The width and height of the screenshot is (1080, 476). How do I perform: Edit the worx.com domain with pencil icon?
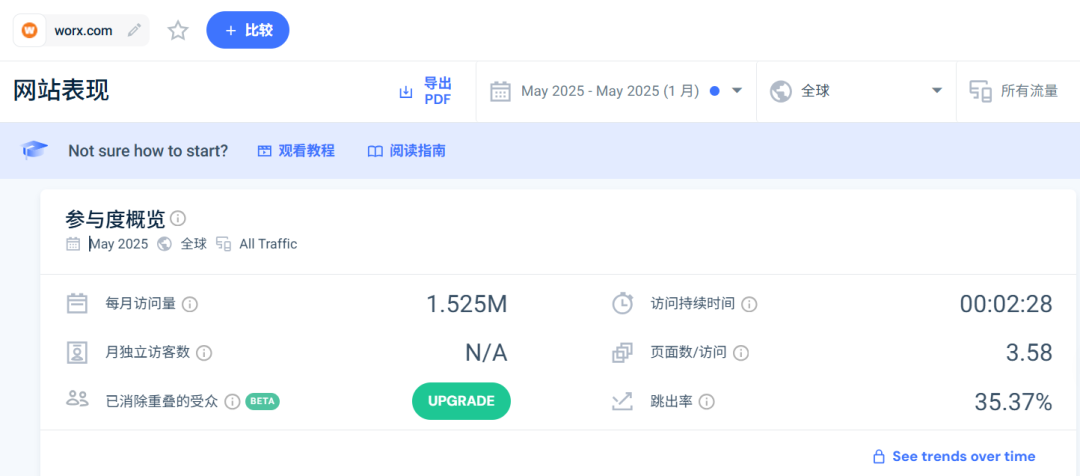point(134,30)
